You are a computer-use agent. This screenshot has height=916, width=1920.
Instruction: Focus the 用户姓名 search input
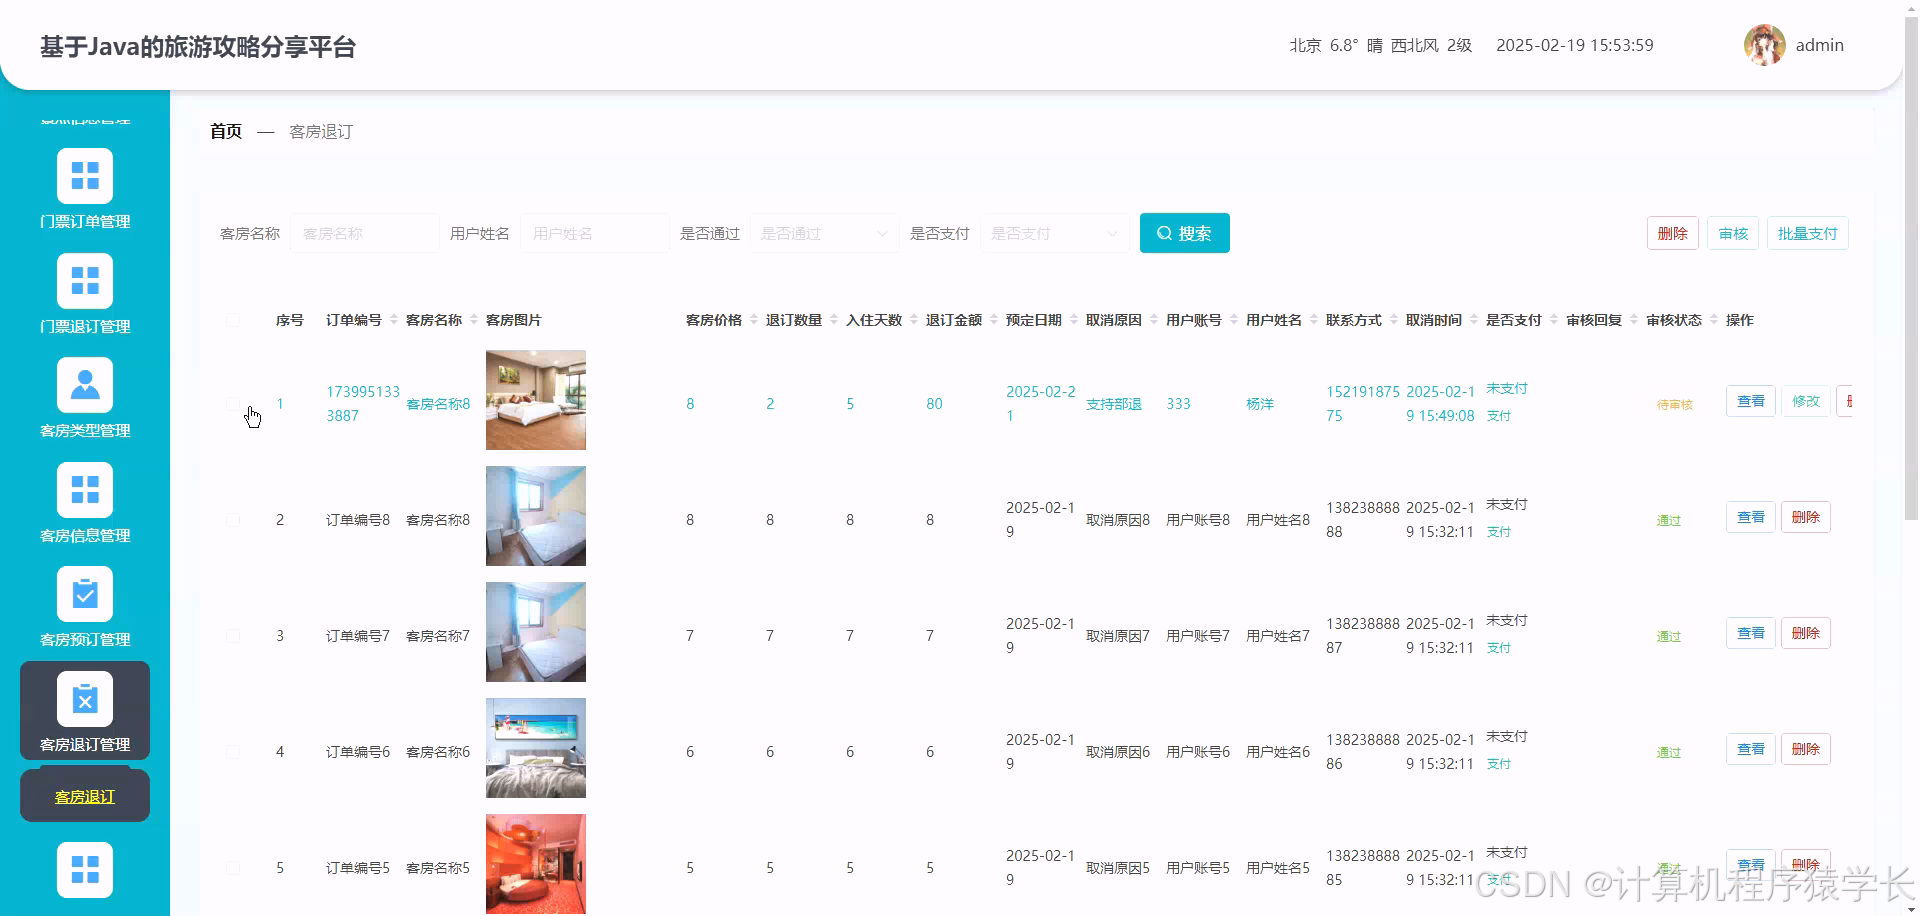(594, 233)
